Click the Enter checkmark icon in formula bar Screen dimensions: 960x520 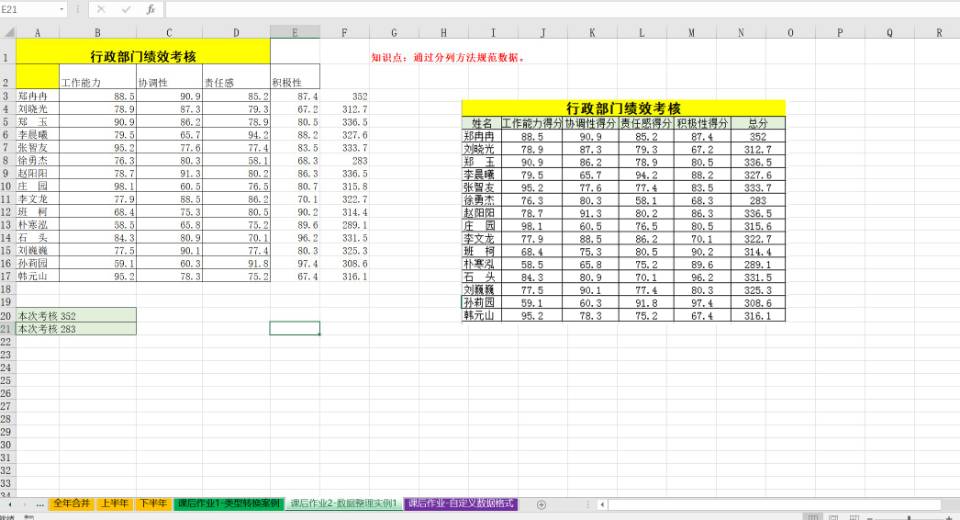tap(126, 9)
